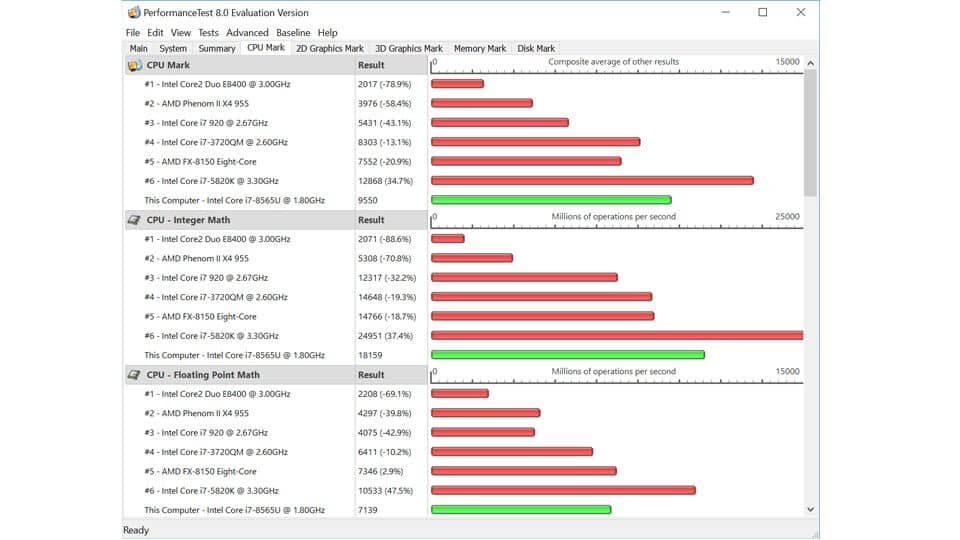Open the Baseline menu
The height and width of the screenshot is (540, 960).
tap(293, 32)
